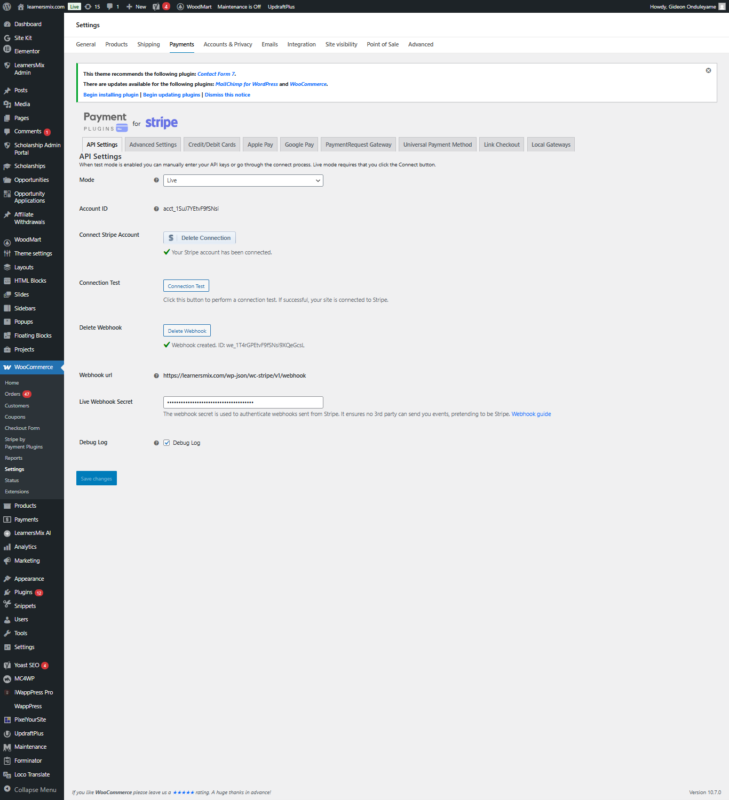Image resolution: width=729 pixels, height=800 pixels.
Task: Focus the Live Webhook Secret field
Action: click(x=243, y=403)
